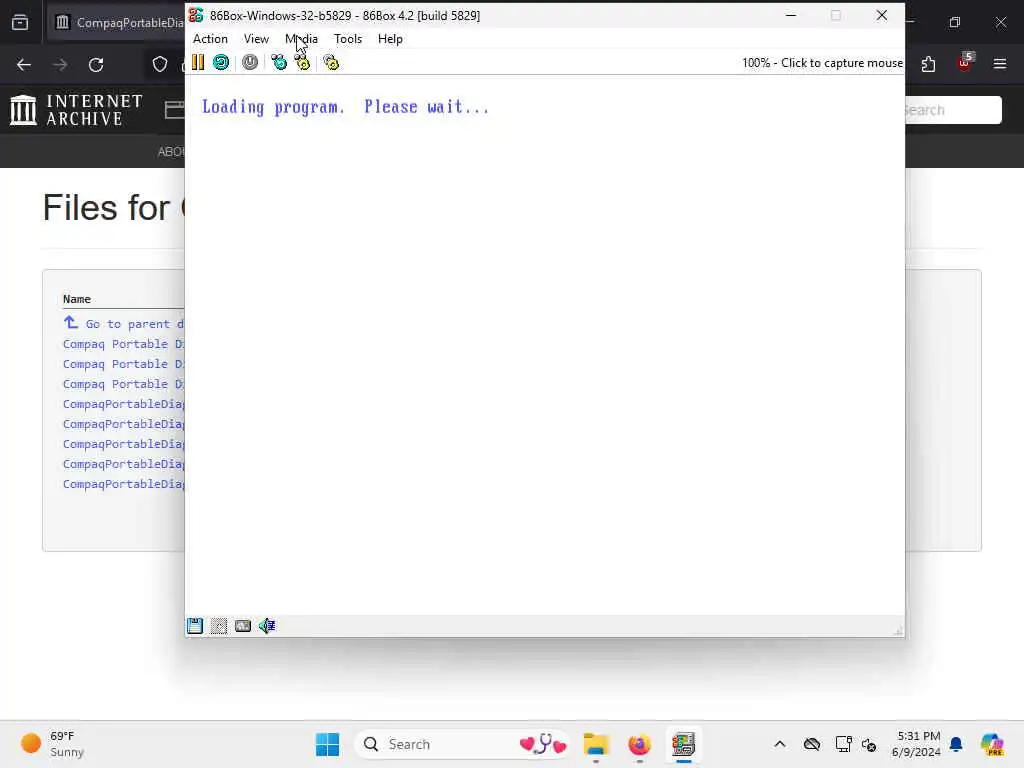Send Ctrl+Alt+Esc using yellow keyboard icon
Image resolution: width=1024 pixels, height=768 pixels.
pyautogui.click(x=302, y=62)
